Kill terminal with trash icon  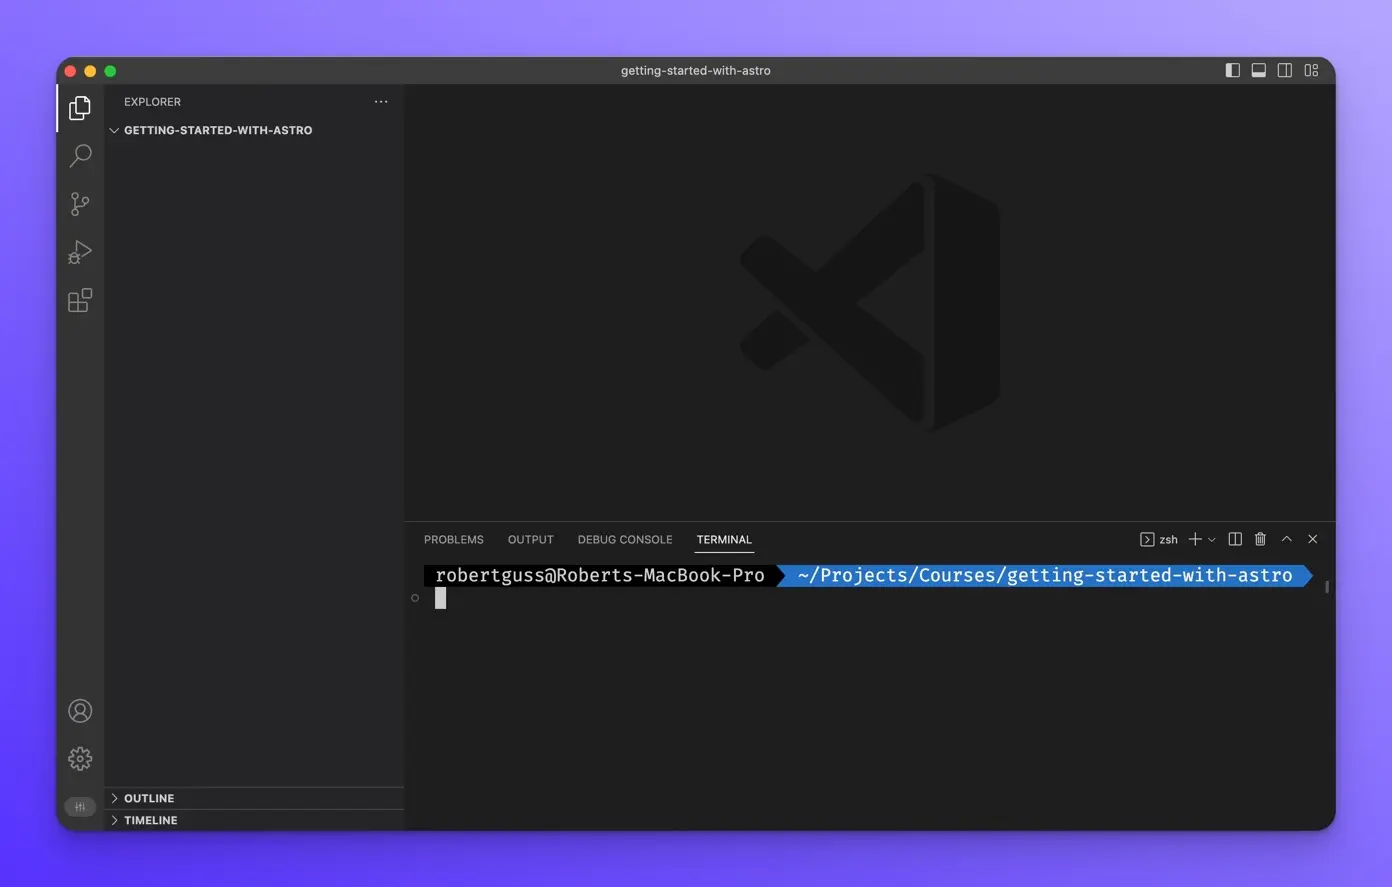click(x=1261, y=539)
